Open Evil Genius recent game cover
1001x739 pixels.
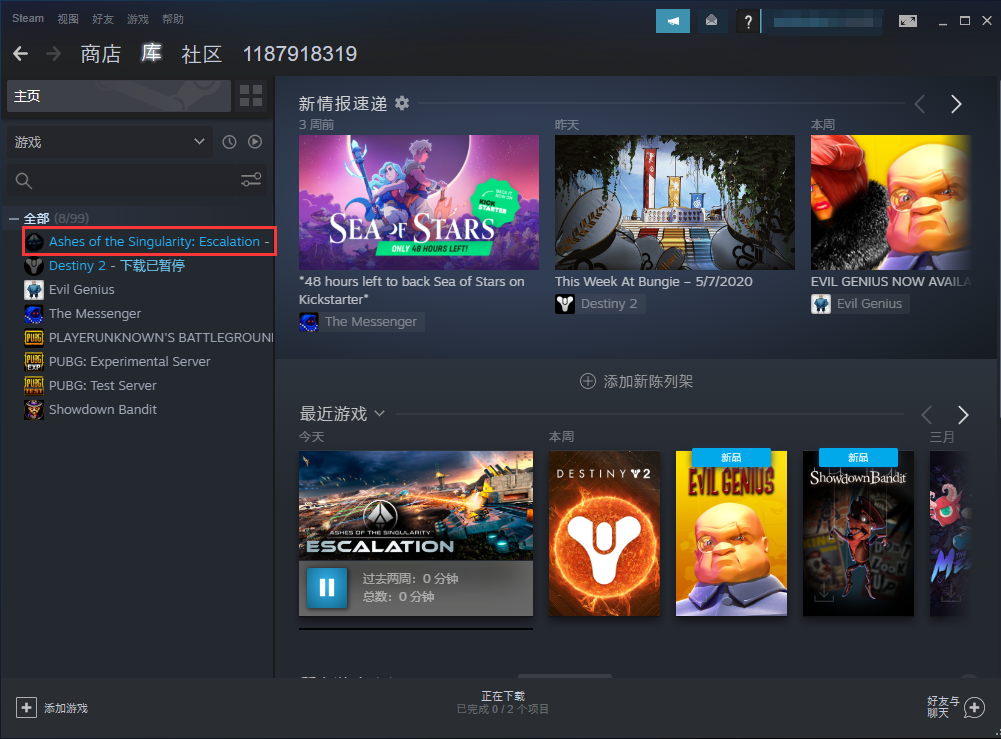click(732, 534)
